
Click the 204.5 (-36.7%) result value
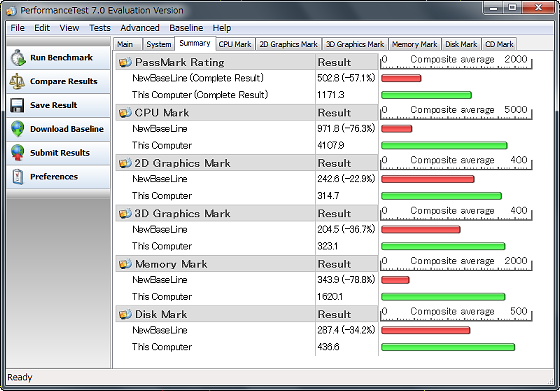click(x=346, y=229)
